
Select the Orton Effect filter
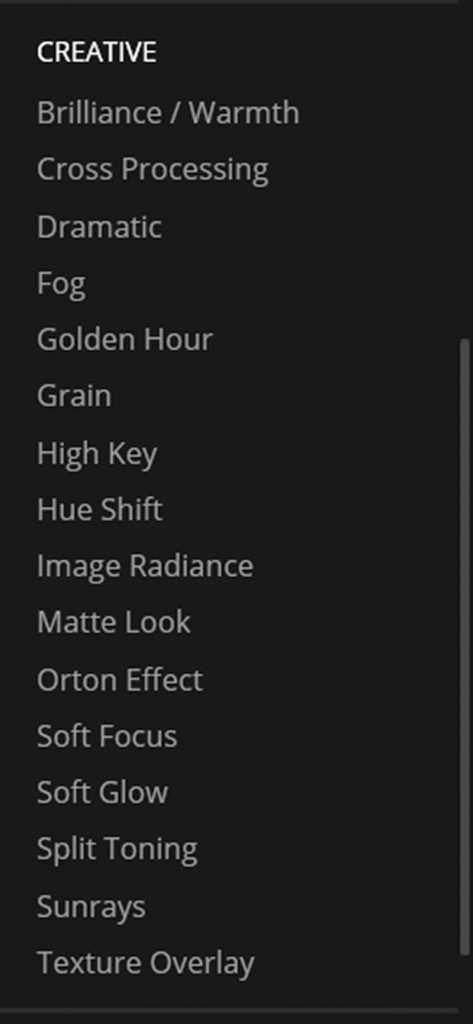point(120,680)
